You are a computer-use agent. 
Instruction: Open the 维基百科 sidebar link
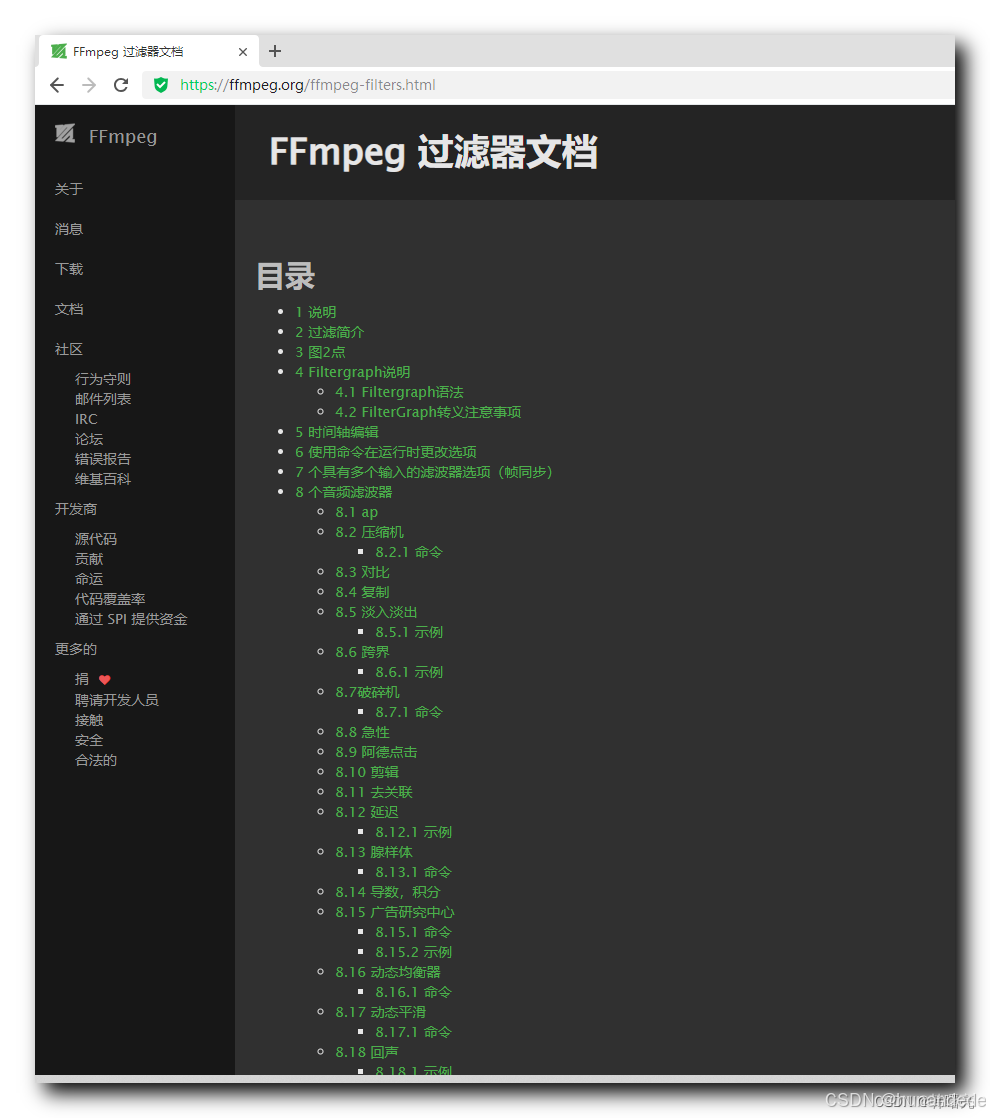coord(103,478)
